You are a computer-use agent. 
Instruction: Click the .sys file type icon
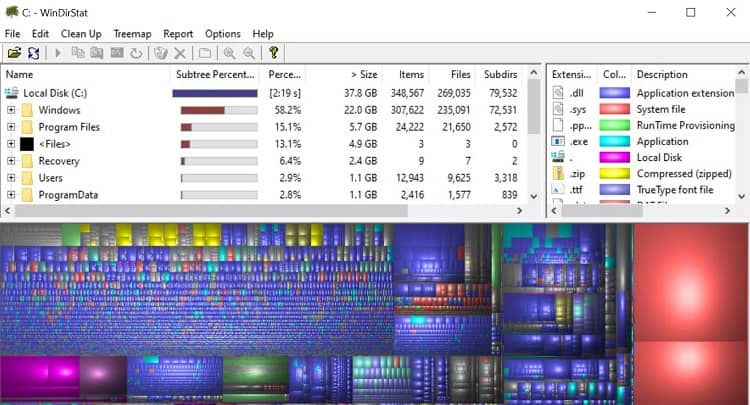point(558,109)
